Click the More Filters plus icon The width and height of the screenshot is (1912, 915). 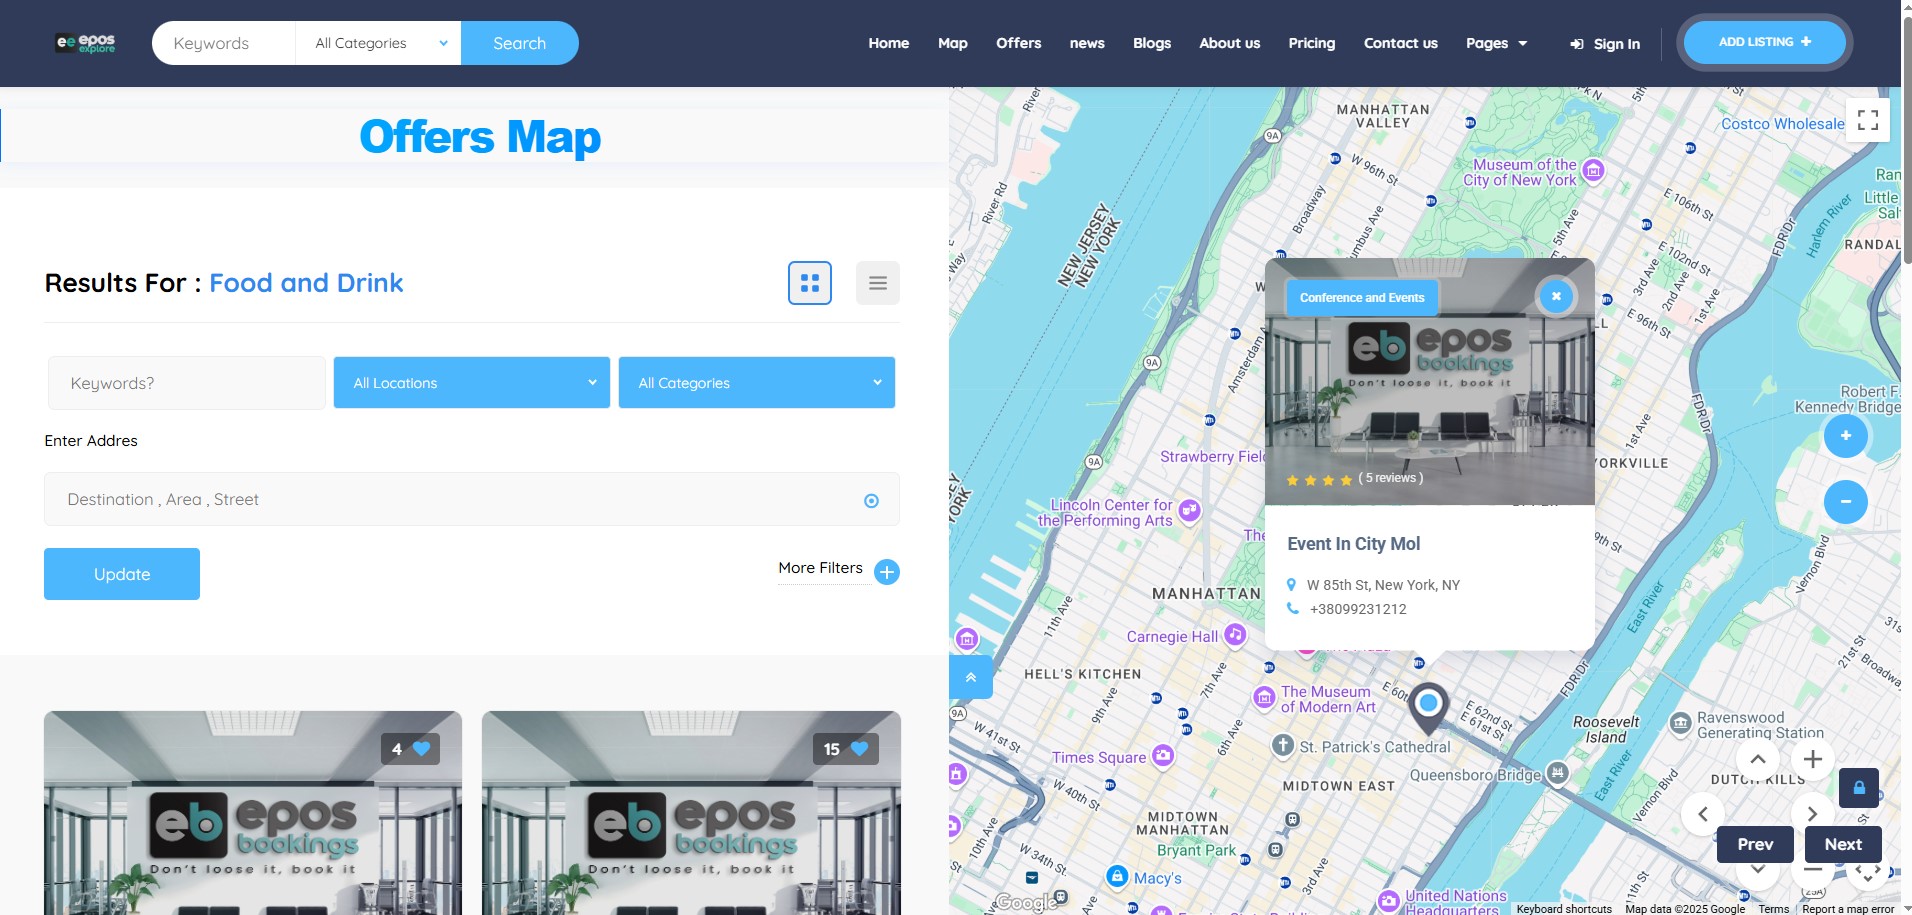pos(887,572)
